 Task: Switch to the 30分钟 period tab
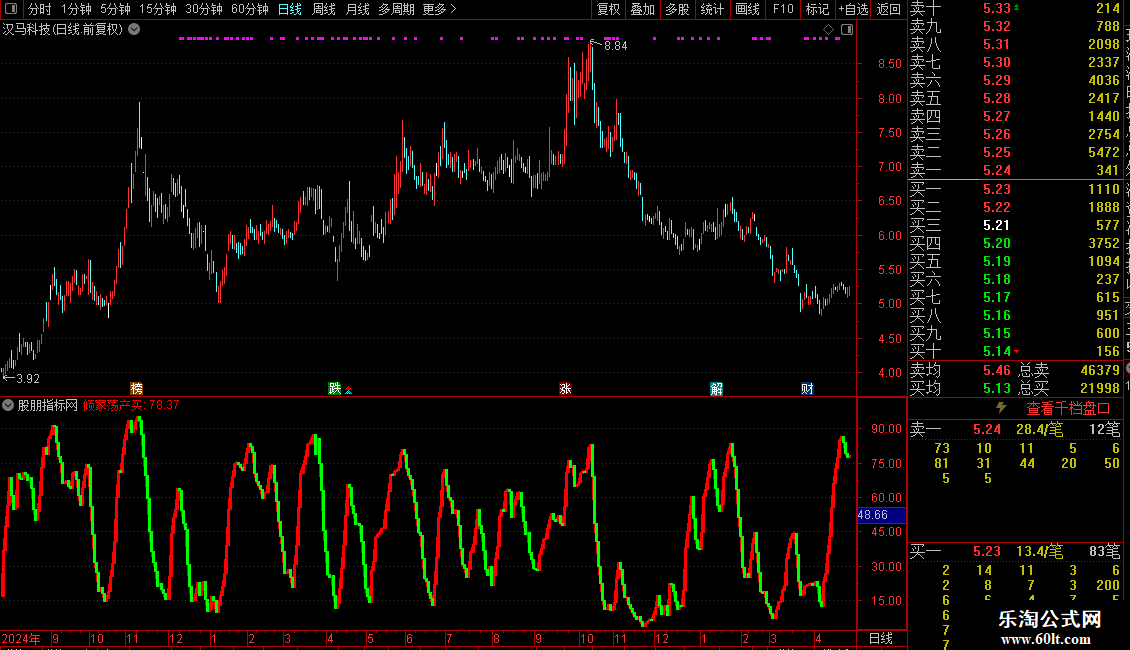click(204, 9)
